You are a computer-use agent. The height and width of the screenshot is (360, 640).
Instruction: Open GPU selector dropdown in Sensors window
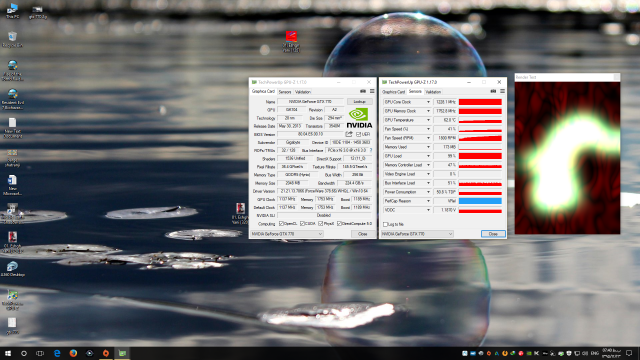point(417,234)
